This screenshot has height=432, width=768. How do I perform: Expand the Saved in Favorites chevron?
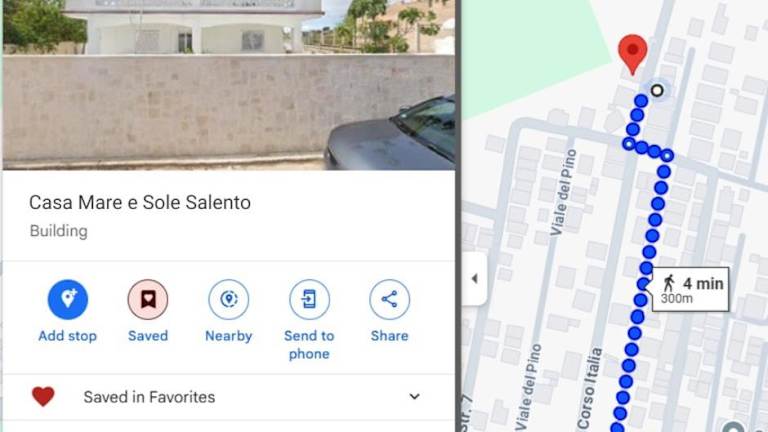[414, 396]
